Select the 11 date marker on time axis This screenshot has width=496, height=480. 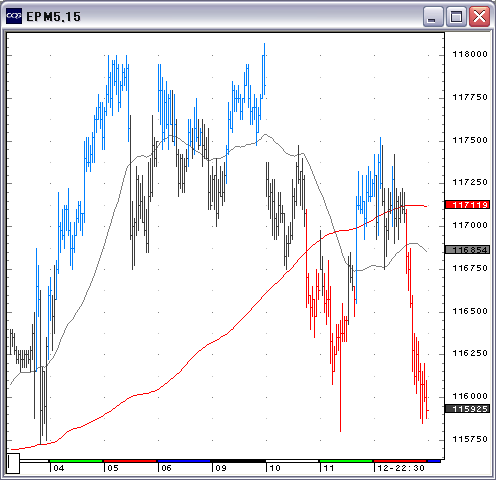329,468
